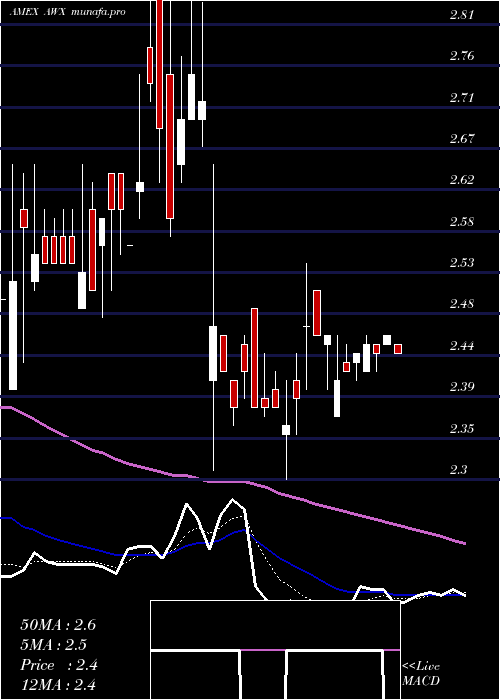Click the 2.58 price axis label

[x=462, y=221]
